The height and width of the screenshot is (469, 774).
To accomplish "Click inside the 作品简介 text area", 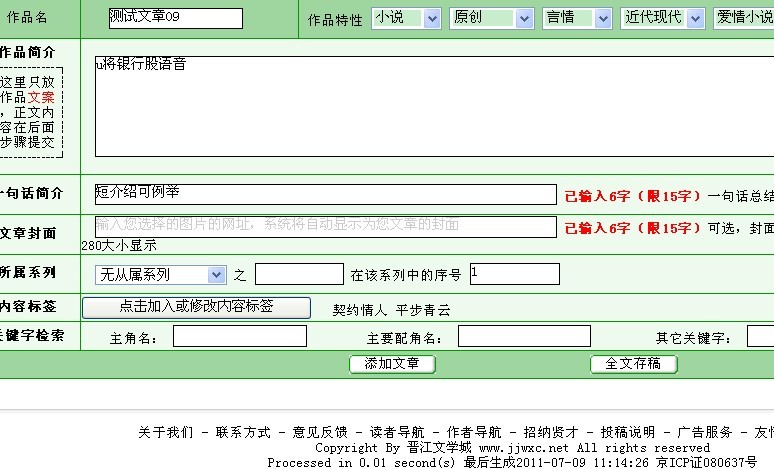I will coord(434,106).
